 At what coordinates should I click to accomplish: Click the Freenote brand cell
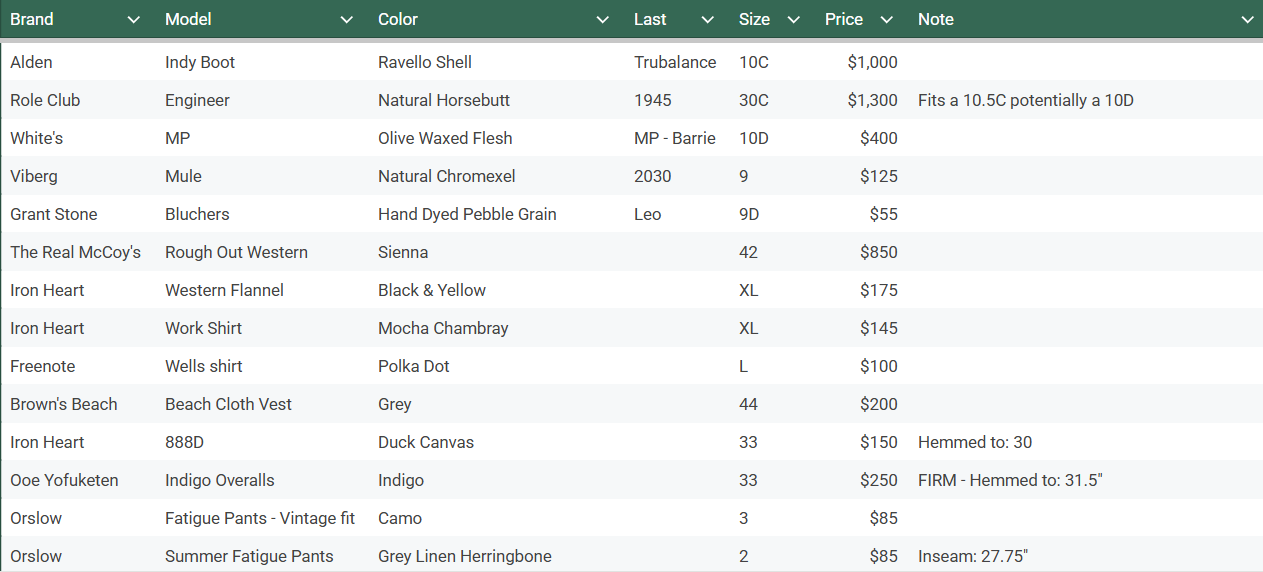point(43,366)
